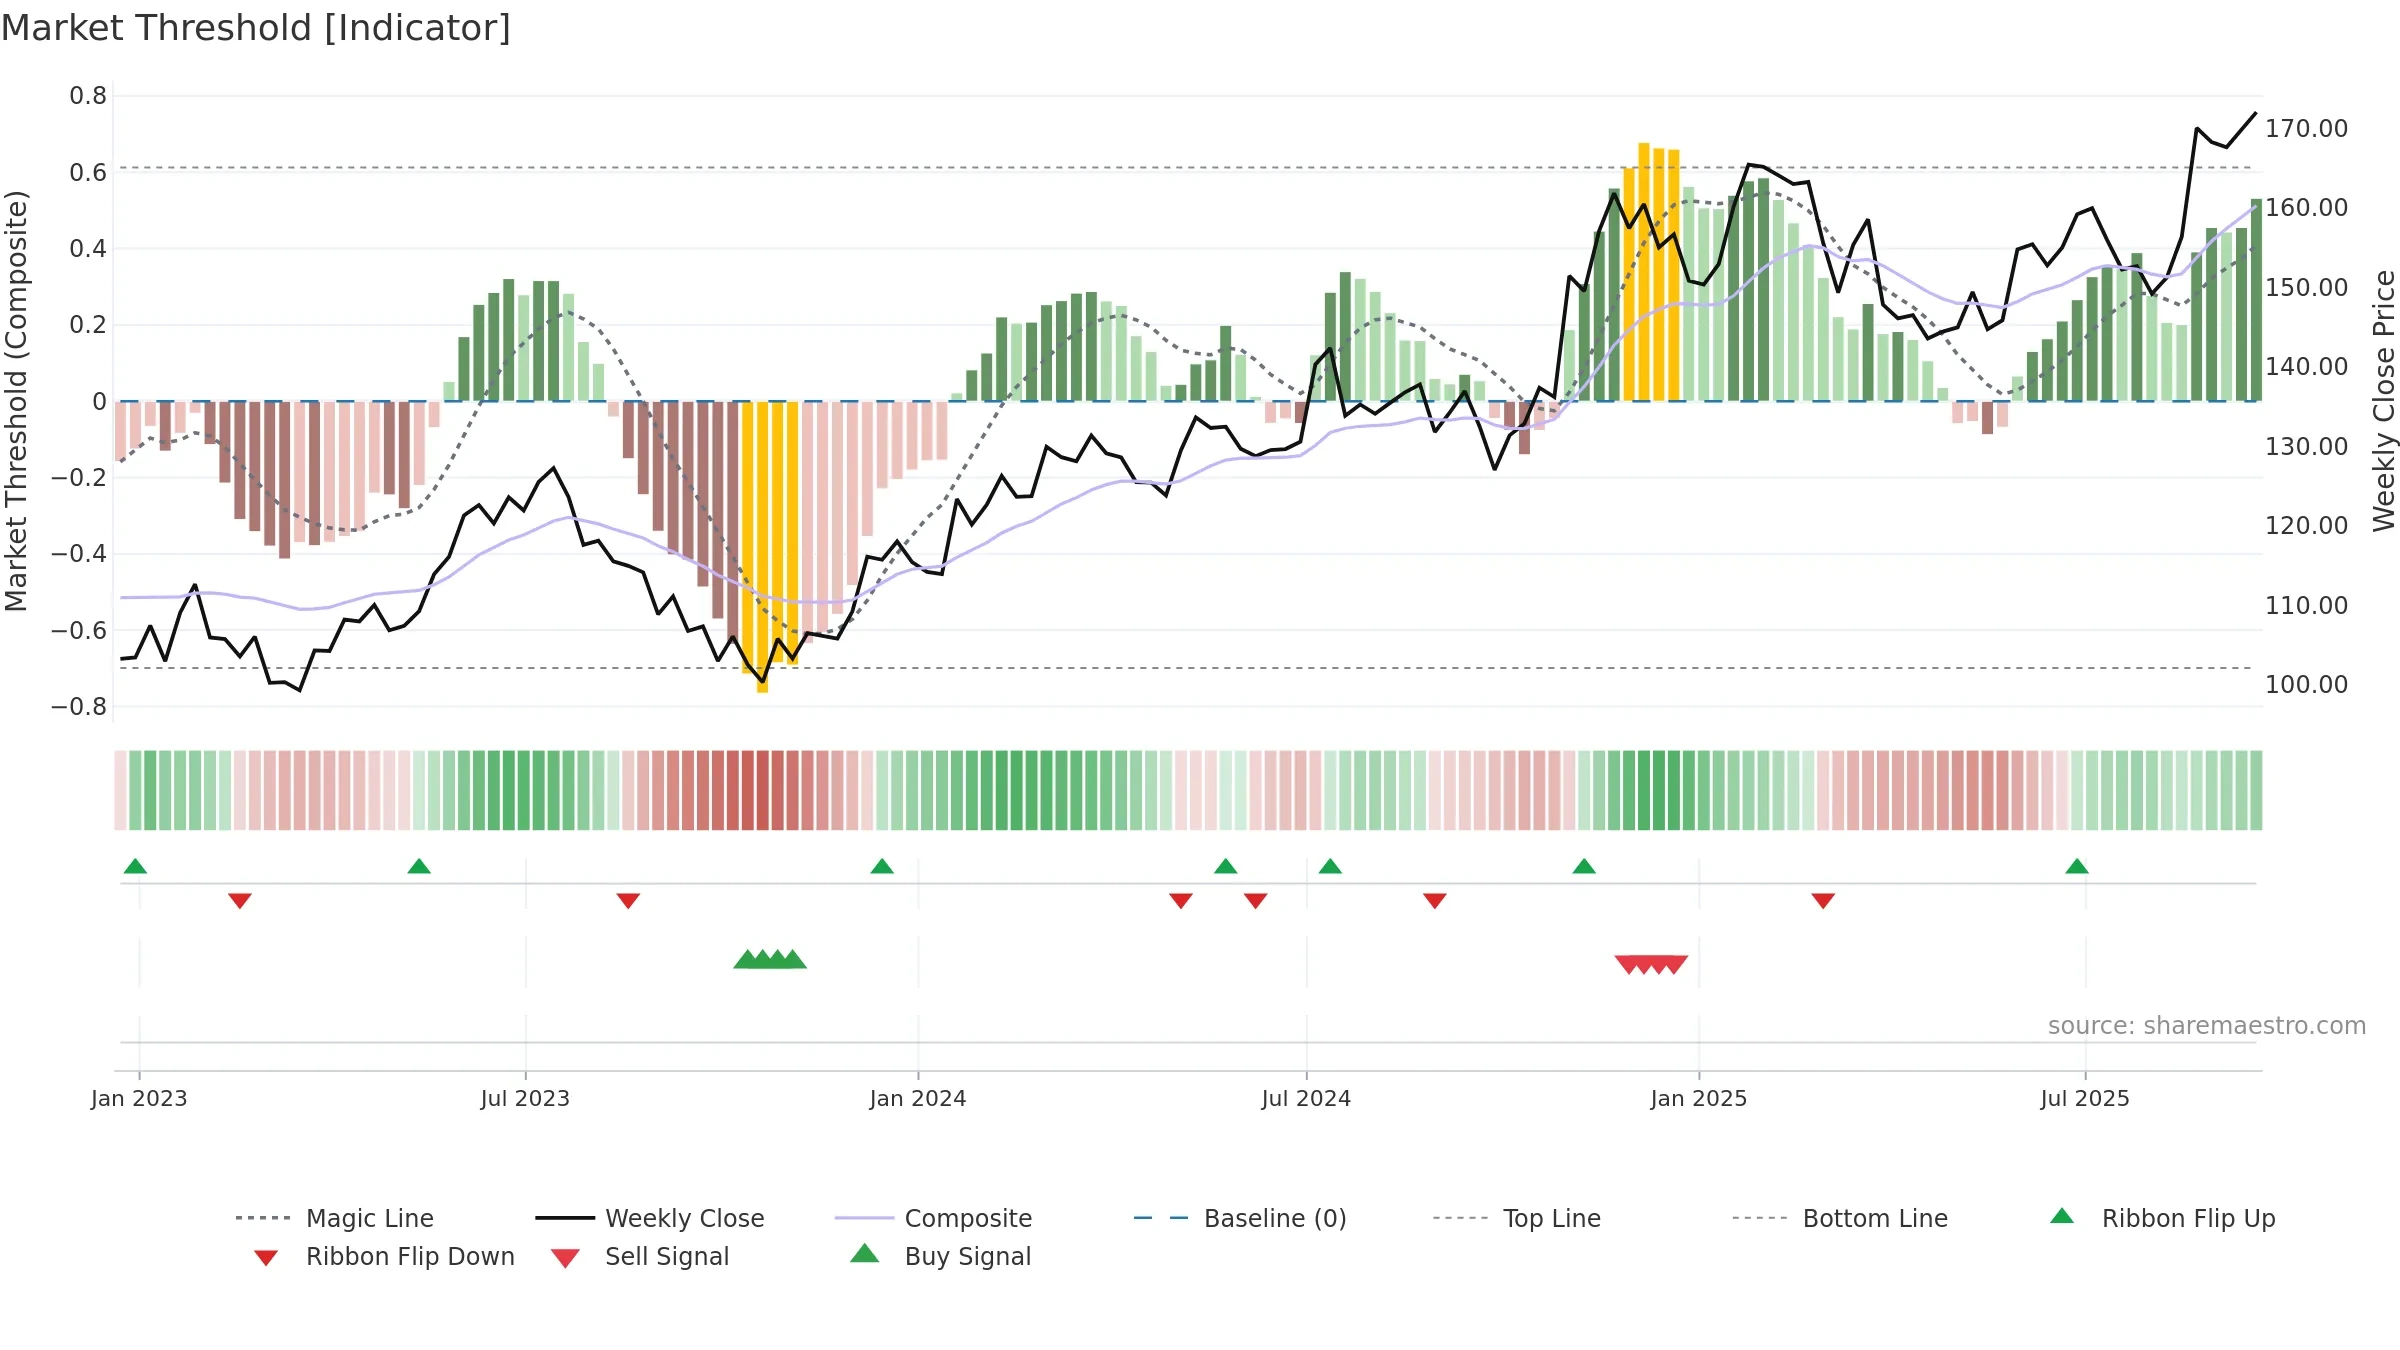Toggle the Buy Signal legend entry
This screenshot has height=1350, width=2400.
[x=940, y=1256]
